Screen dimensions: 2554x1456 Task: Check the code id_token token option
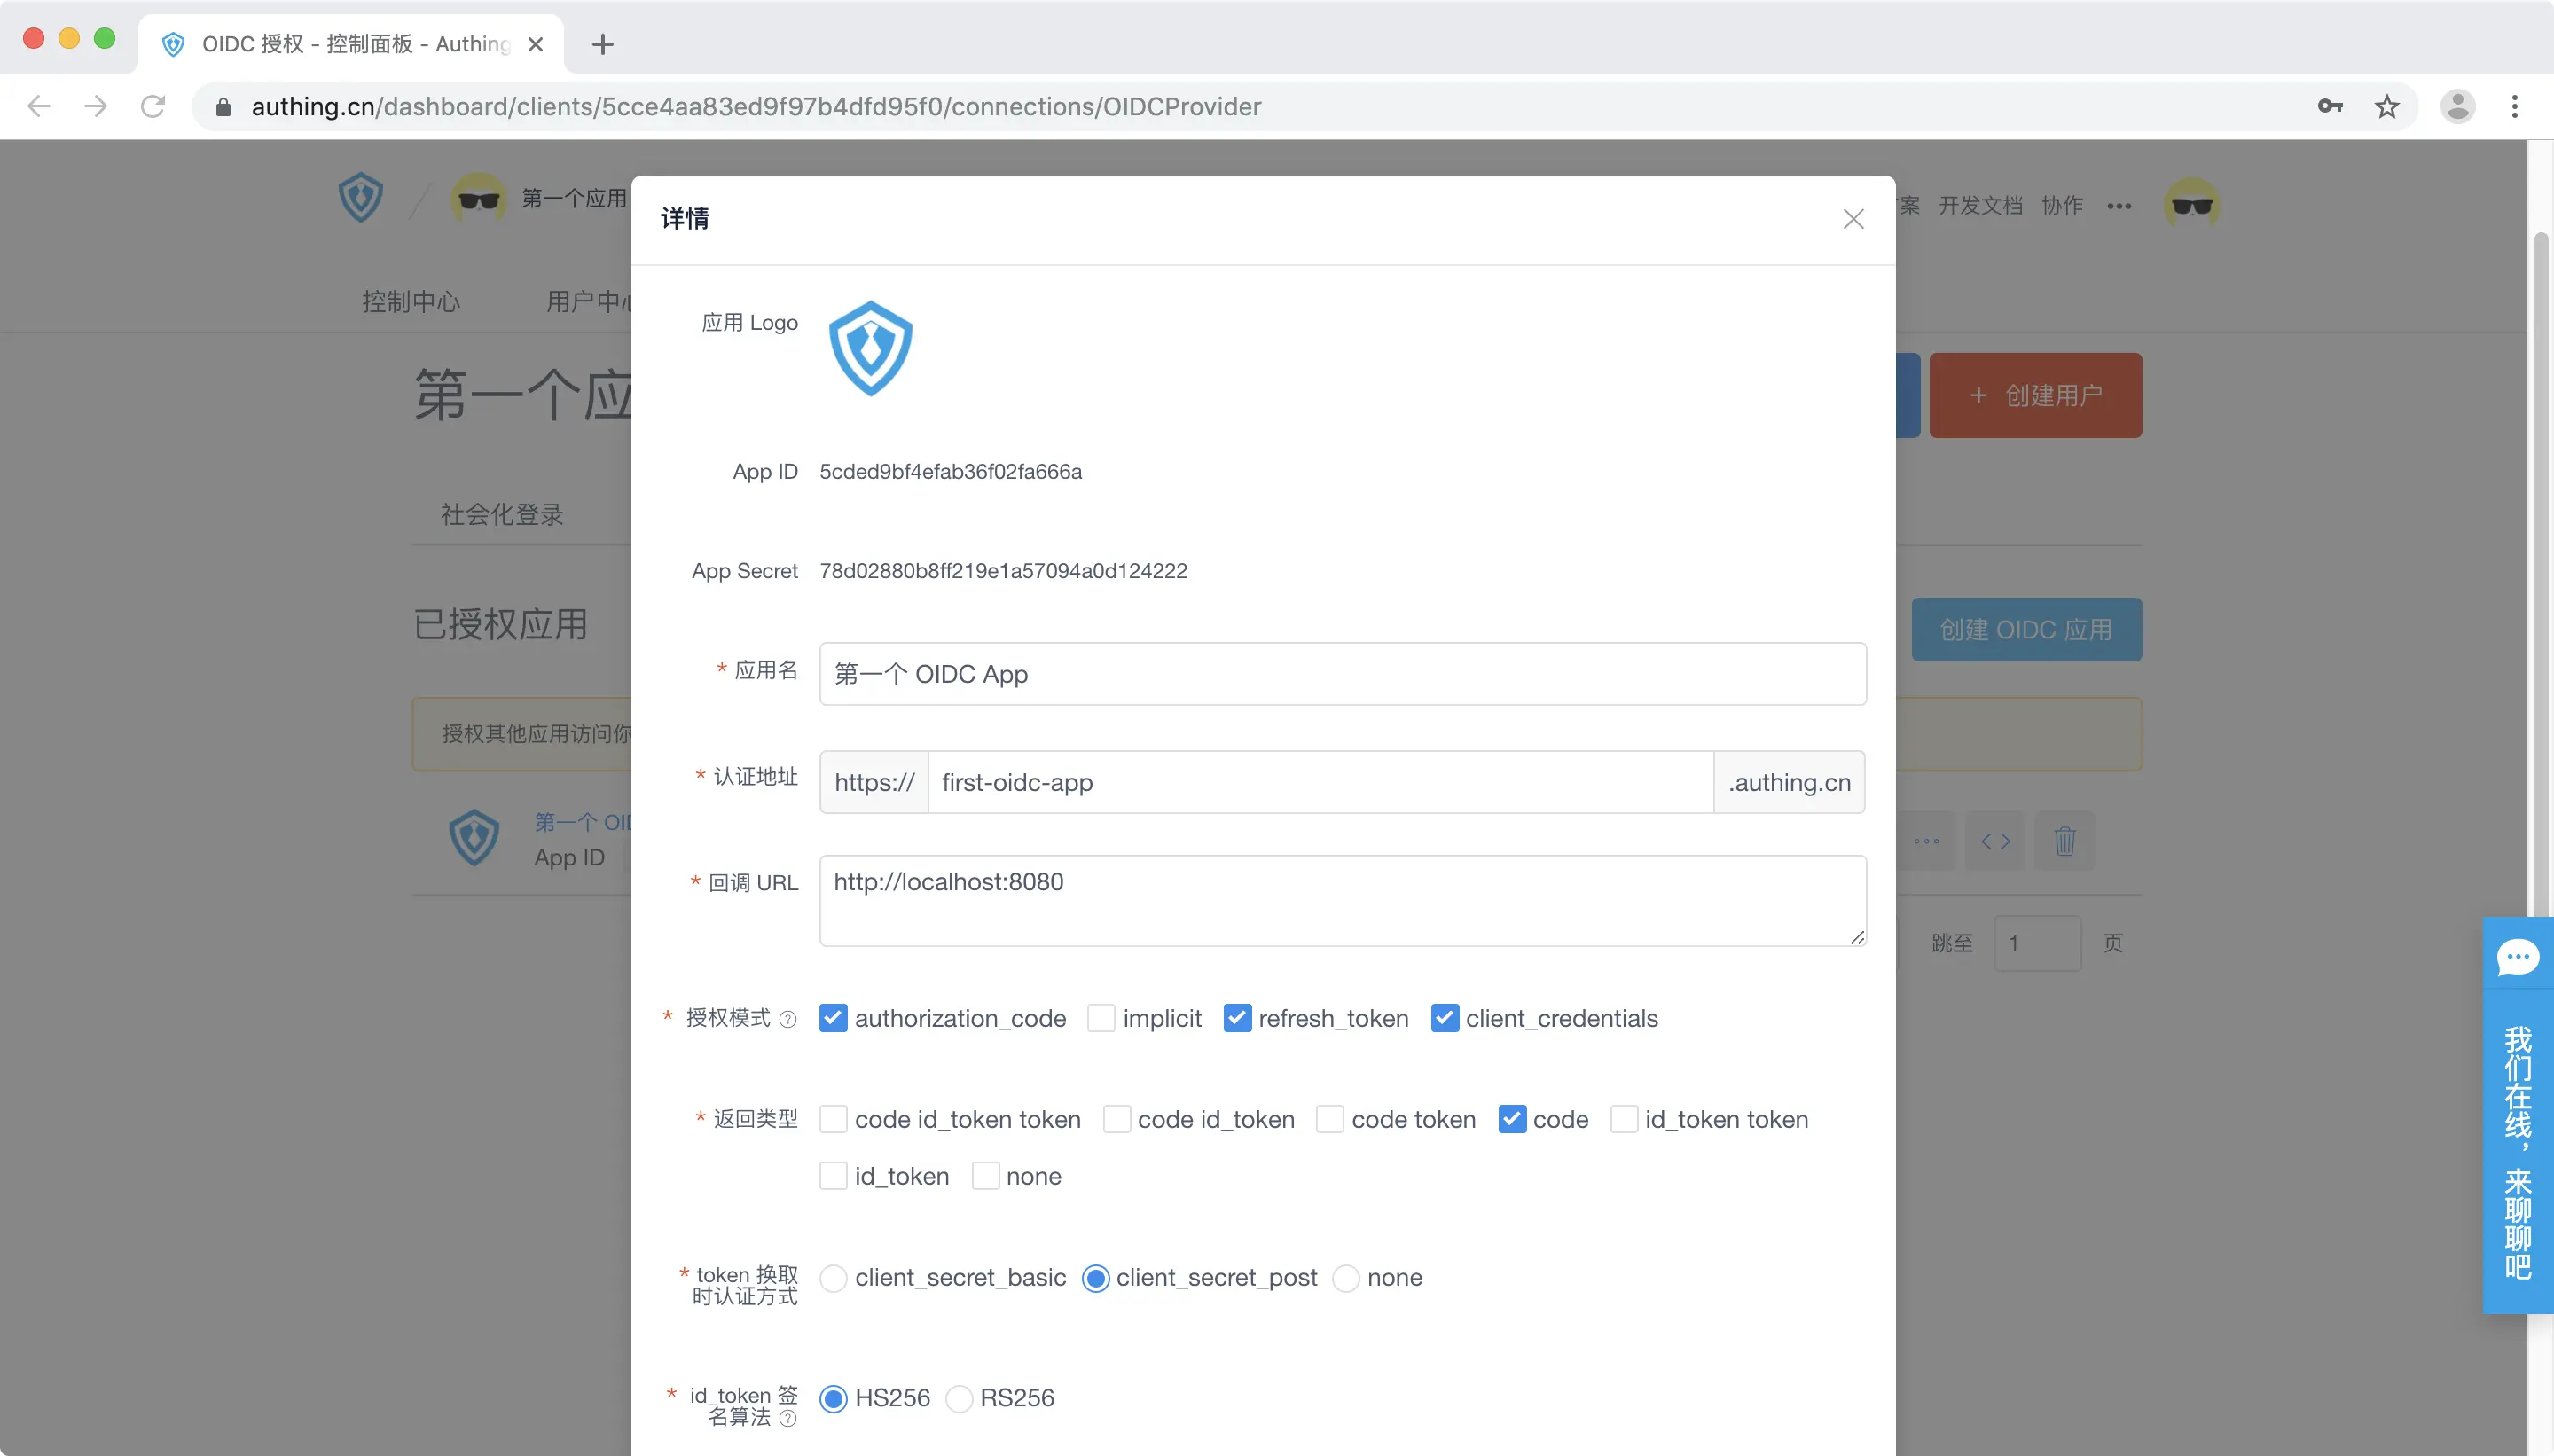(833, 1119)
